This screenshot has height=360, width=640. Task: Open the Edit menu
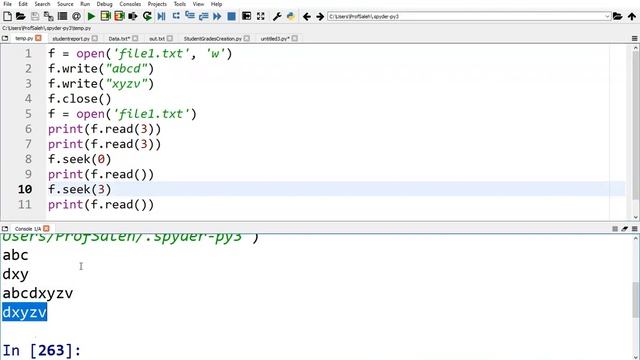click(23, 4)
